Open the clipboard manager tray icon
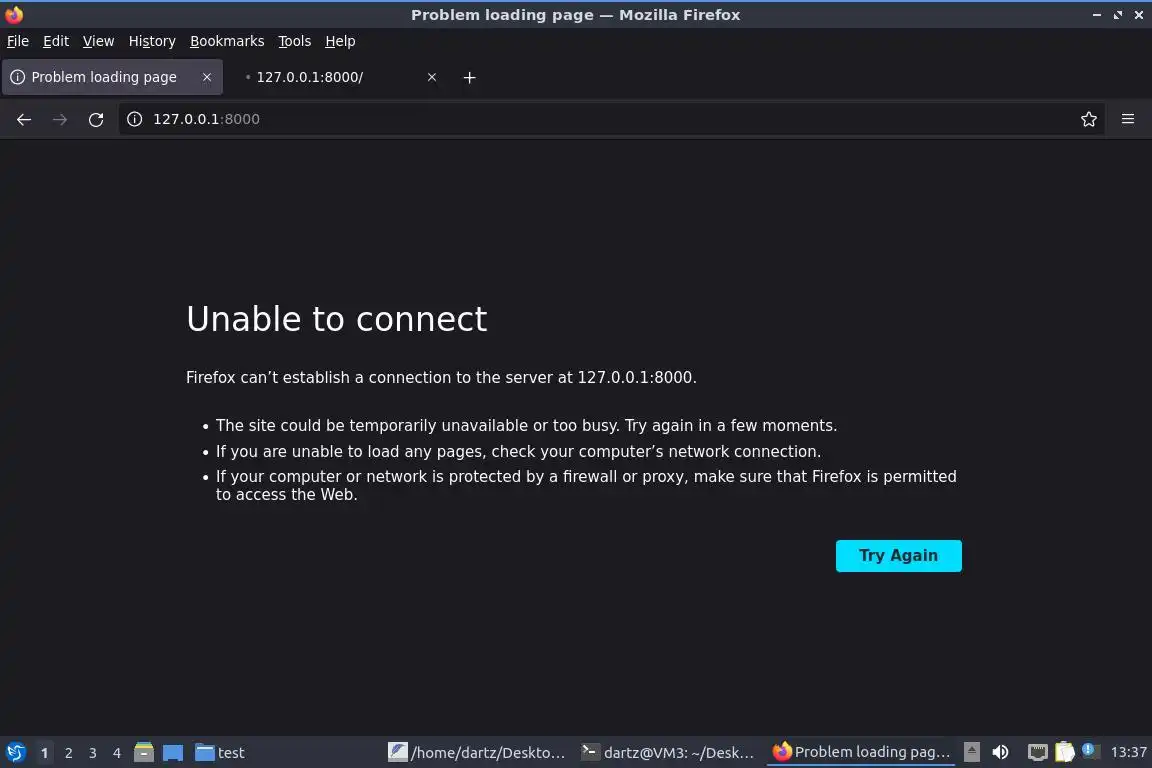1152x768 pixels. 1065,752
